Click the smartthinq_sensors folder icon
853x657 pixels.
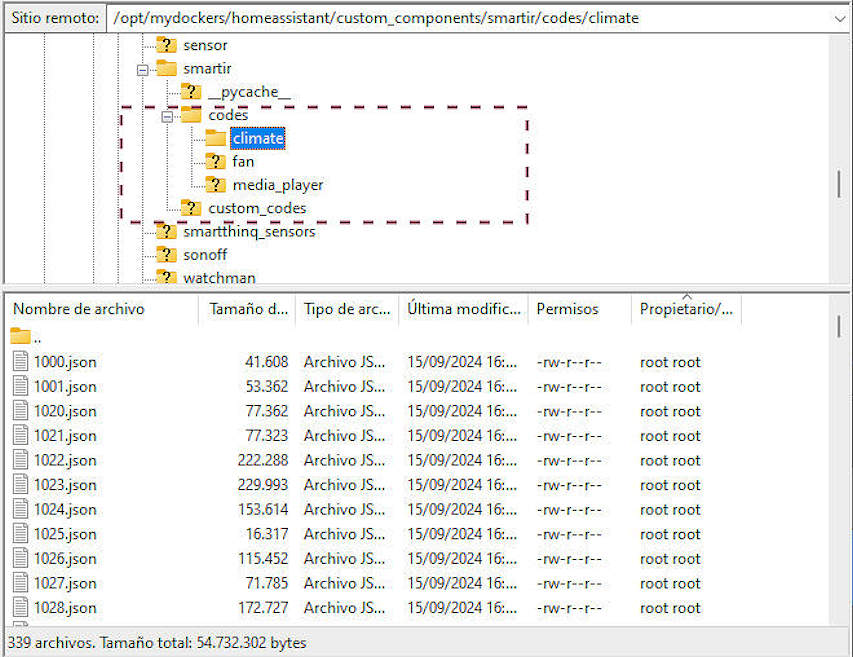coord(166,231)
